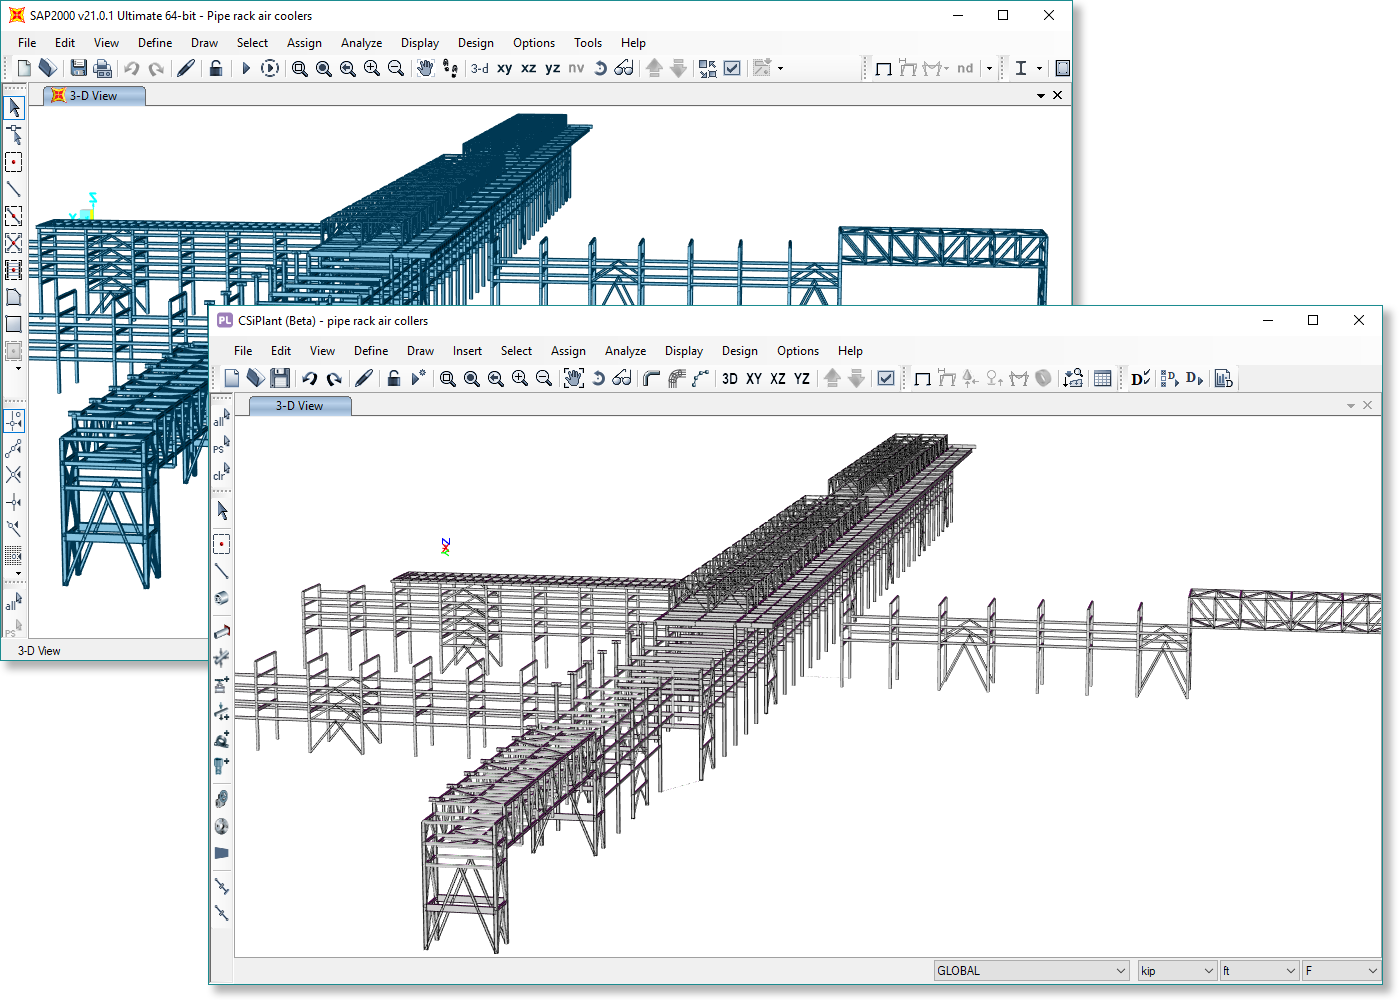Screen dimensions: 1400x1000
Task: Open the Analyze menu in SAP2000
Action: tap(361, 43)
